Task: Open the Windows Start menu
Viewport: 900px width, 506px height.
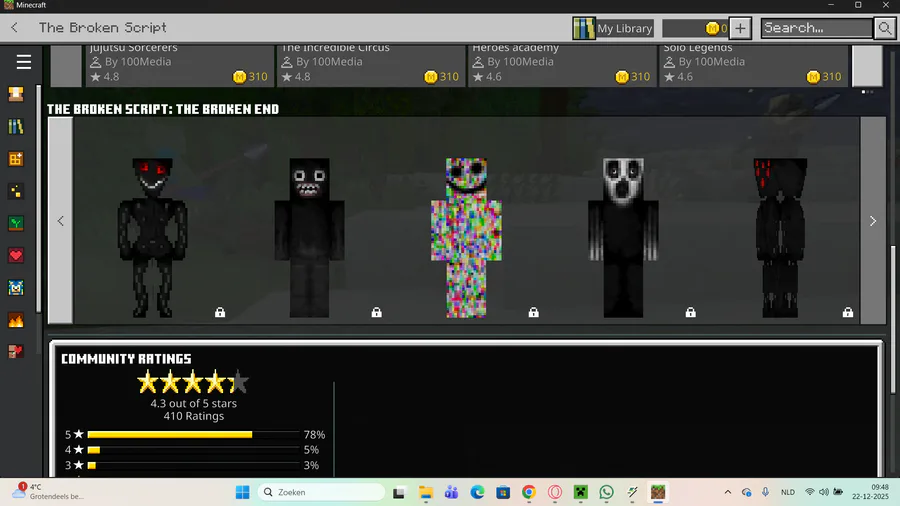Action: 243,492
